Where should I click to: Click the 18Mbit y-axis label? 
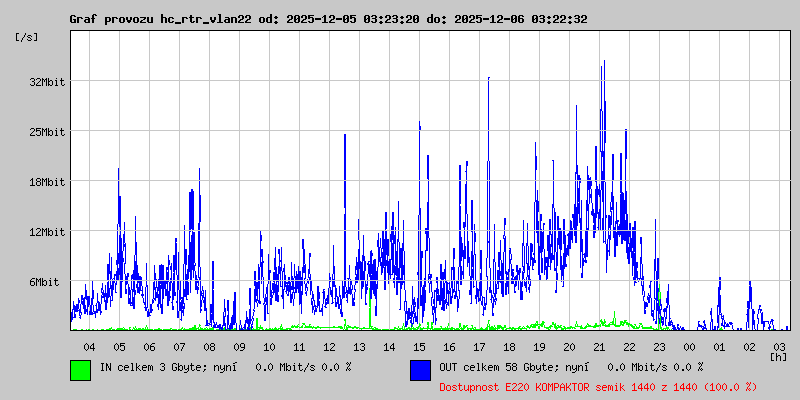[x=47, y=182]
